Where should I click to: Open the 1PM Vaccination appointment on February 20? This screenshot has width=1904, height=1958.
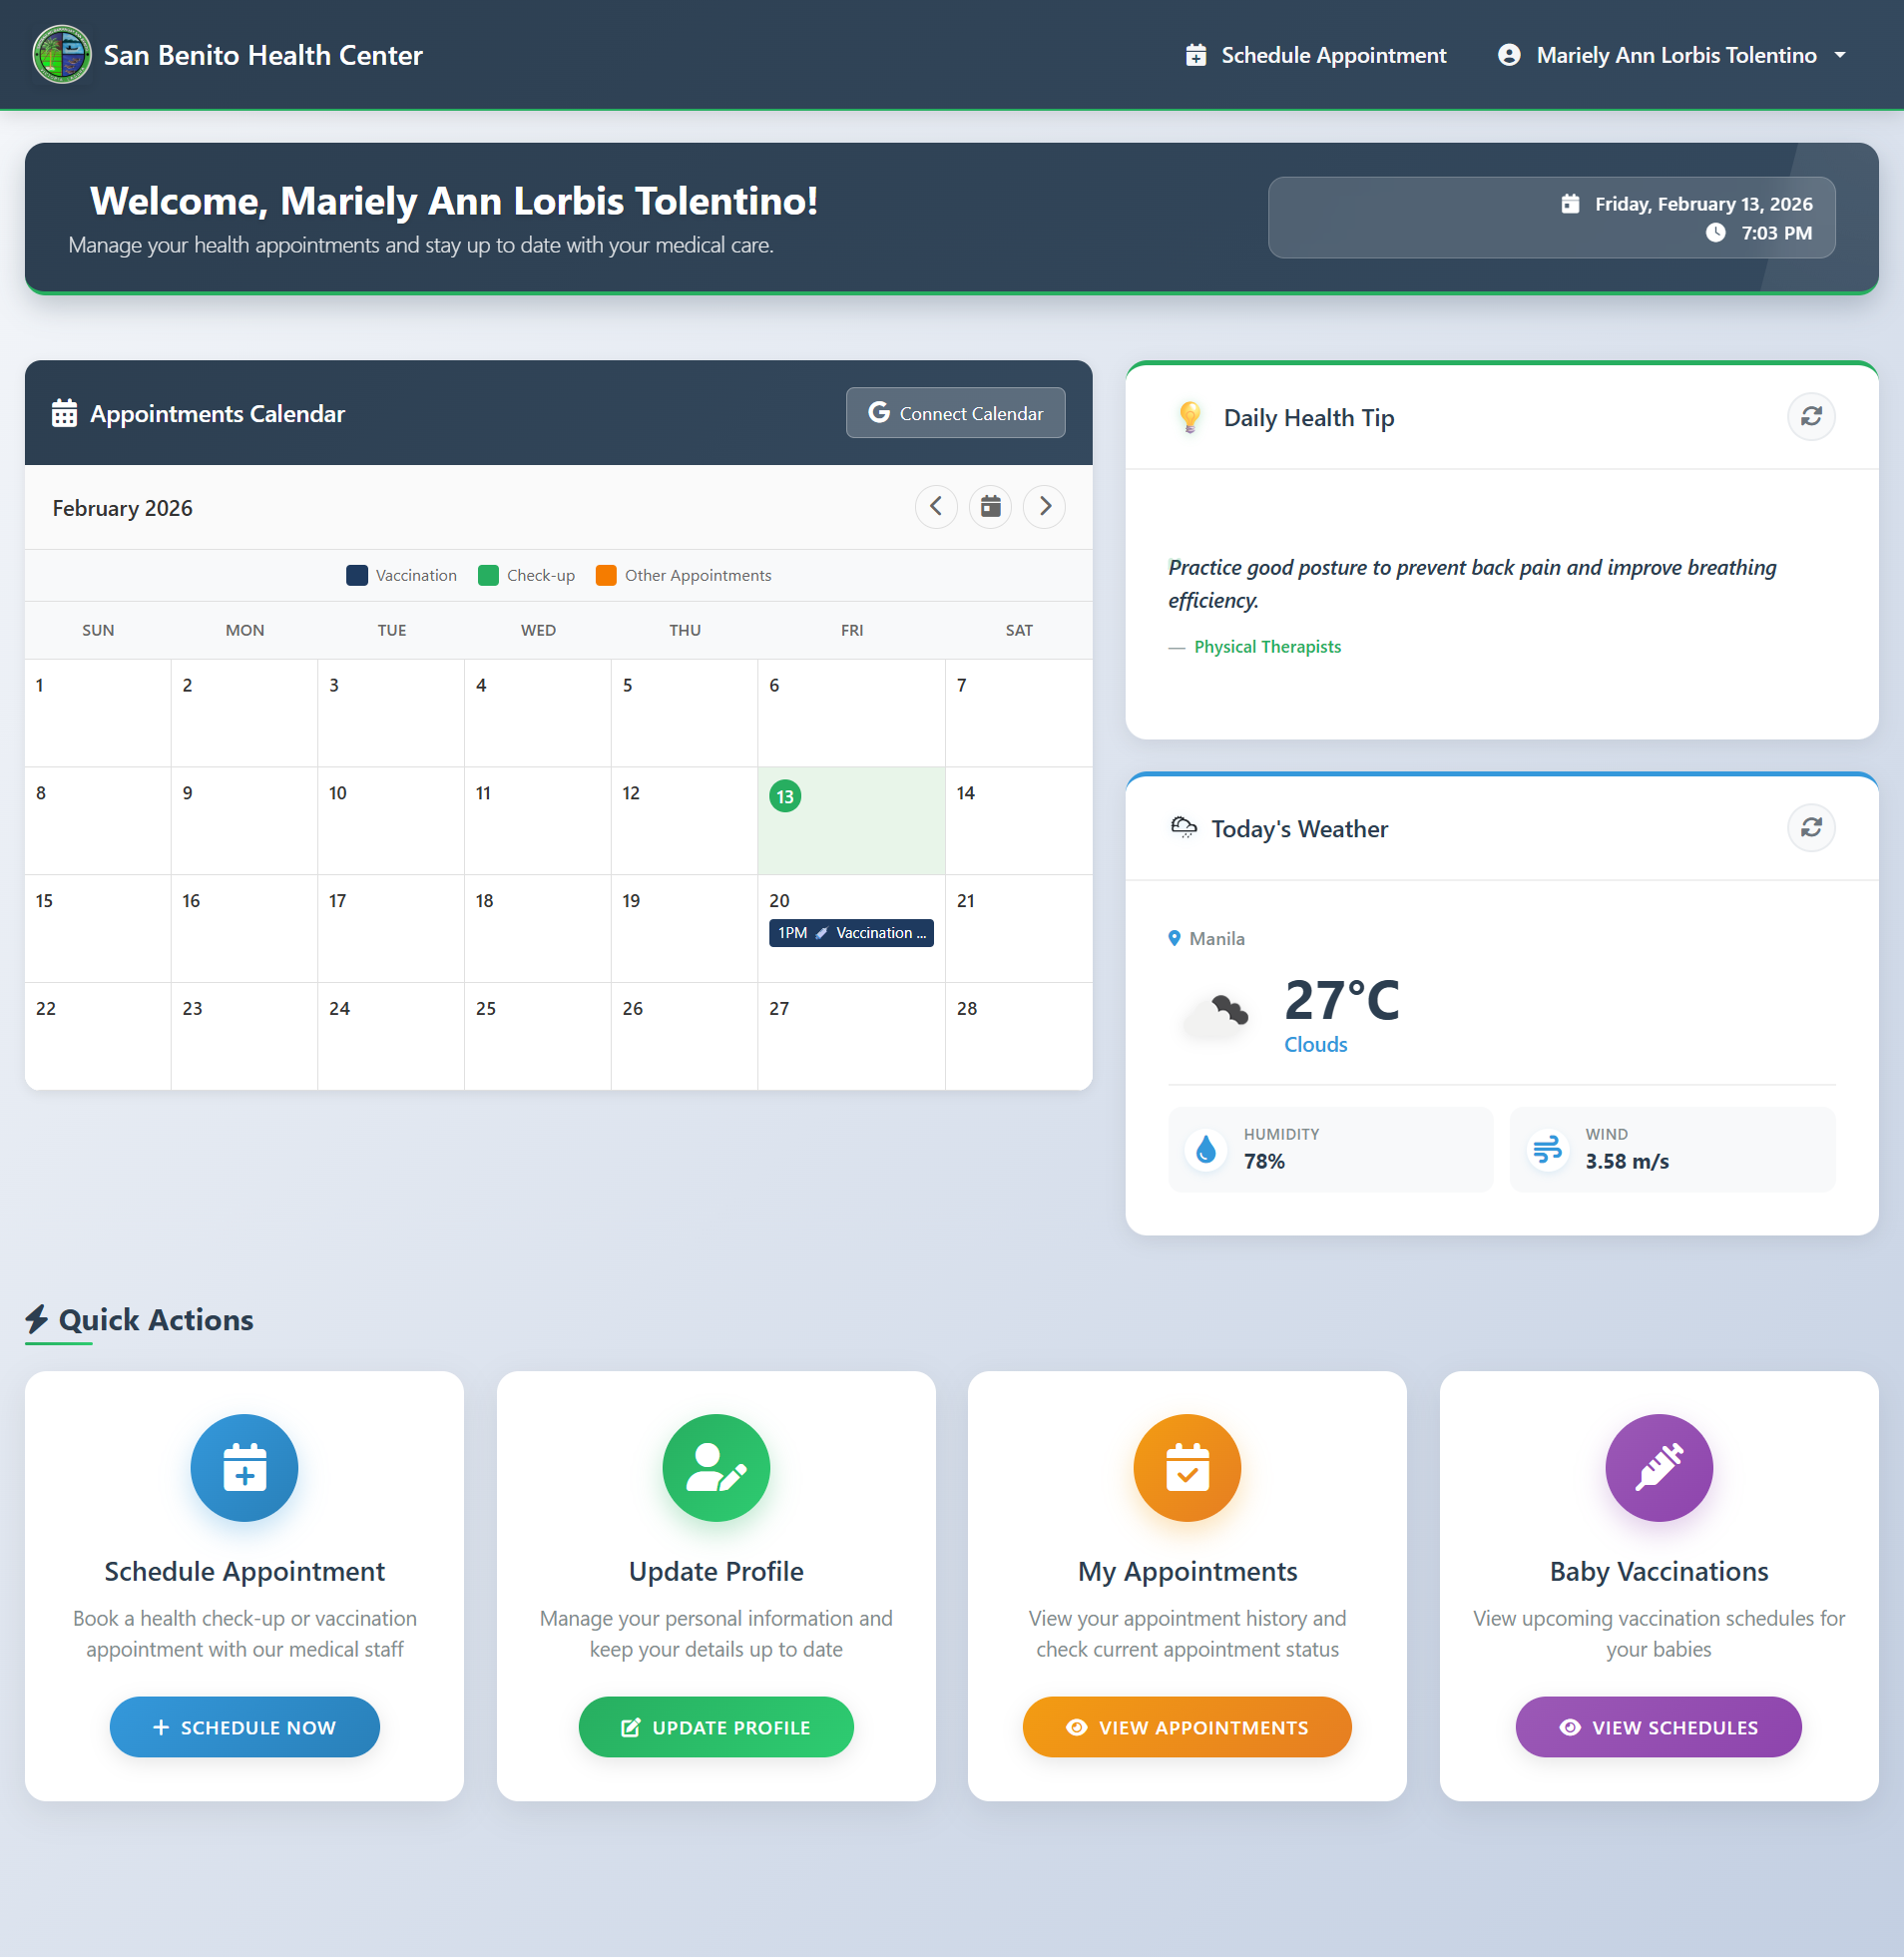click(x=851, y=932)
